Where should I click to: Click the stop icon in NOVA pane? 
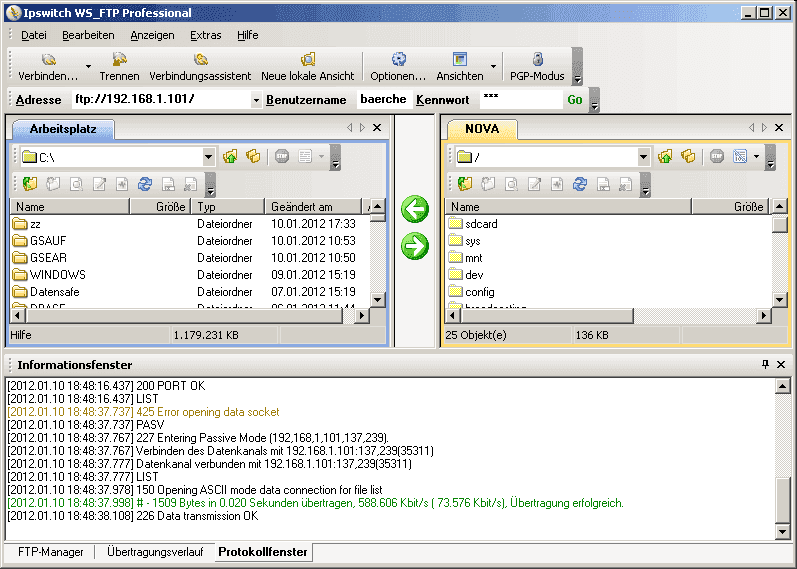717,157
